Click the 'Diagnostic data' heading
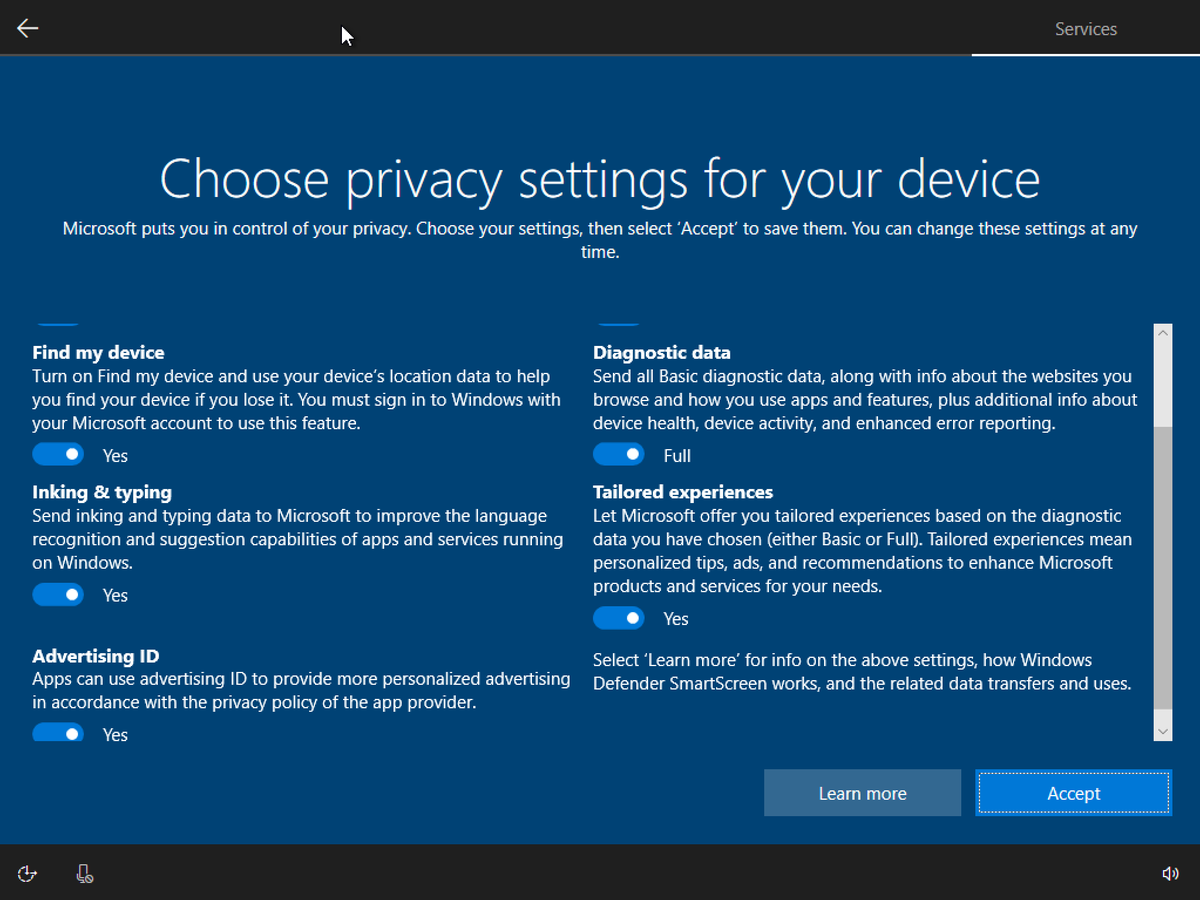Screen dimensions: 1200x900 click(662, 352)
